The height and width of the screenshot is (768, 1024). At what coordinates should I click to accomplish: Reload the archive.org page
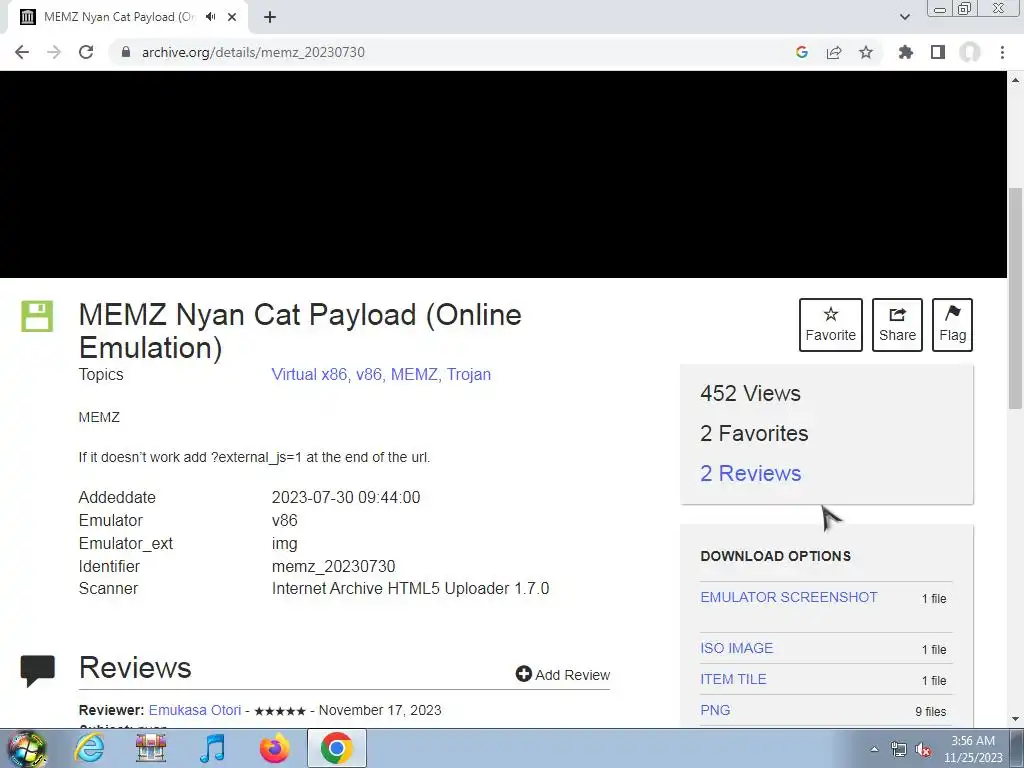click(86, 52)
